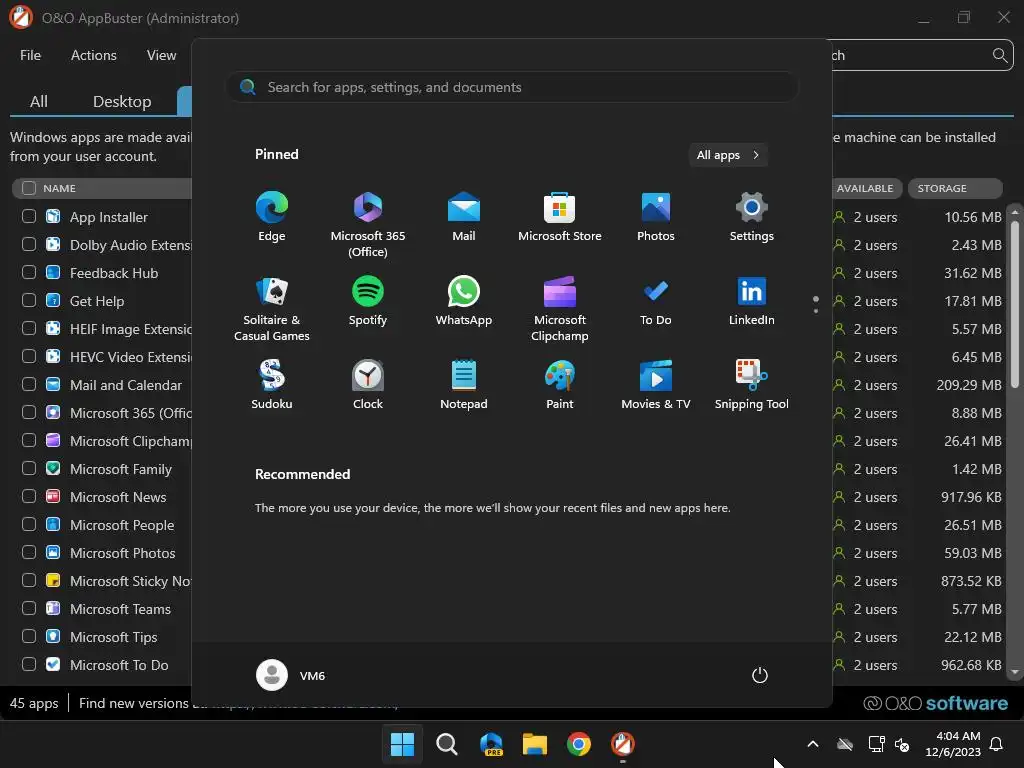The height and width of the screenshot is (768, 1024).
Task: Open the Clock pinned app
Action: point(368,385)
